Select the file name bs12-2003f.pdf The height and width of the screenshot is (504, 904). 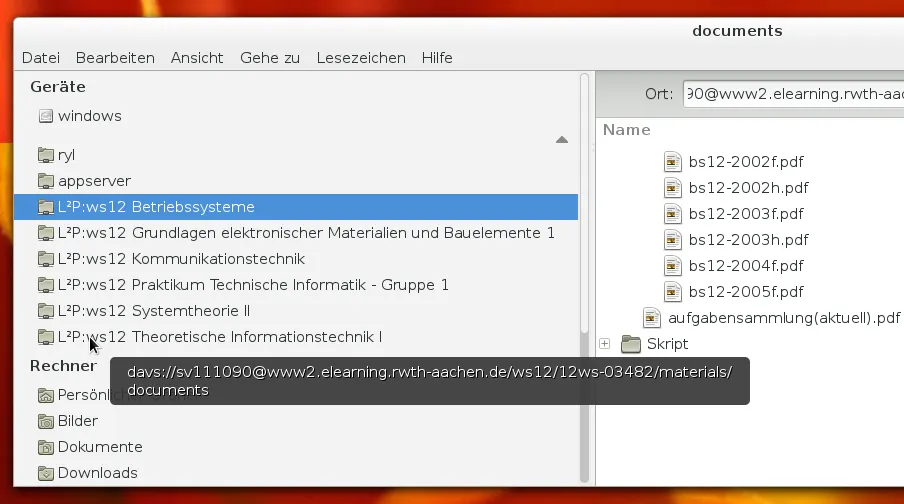[746, 214]
